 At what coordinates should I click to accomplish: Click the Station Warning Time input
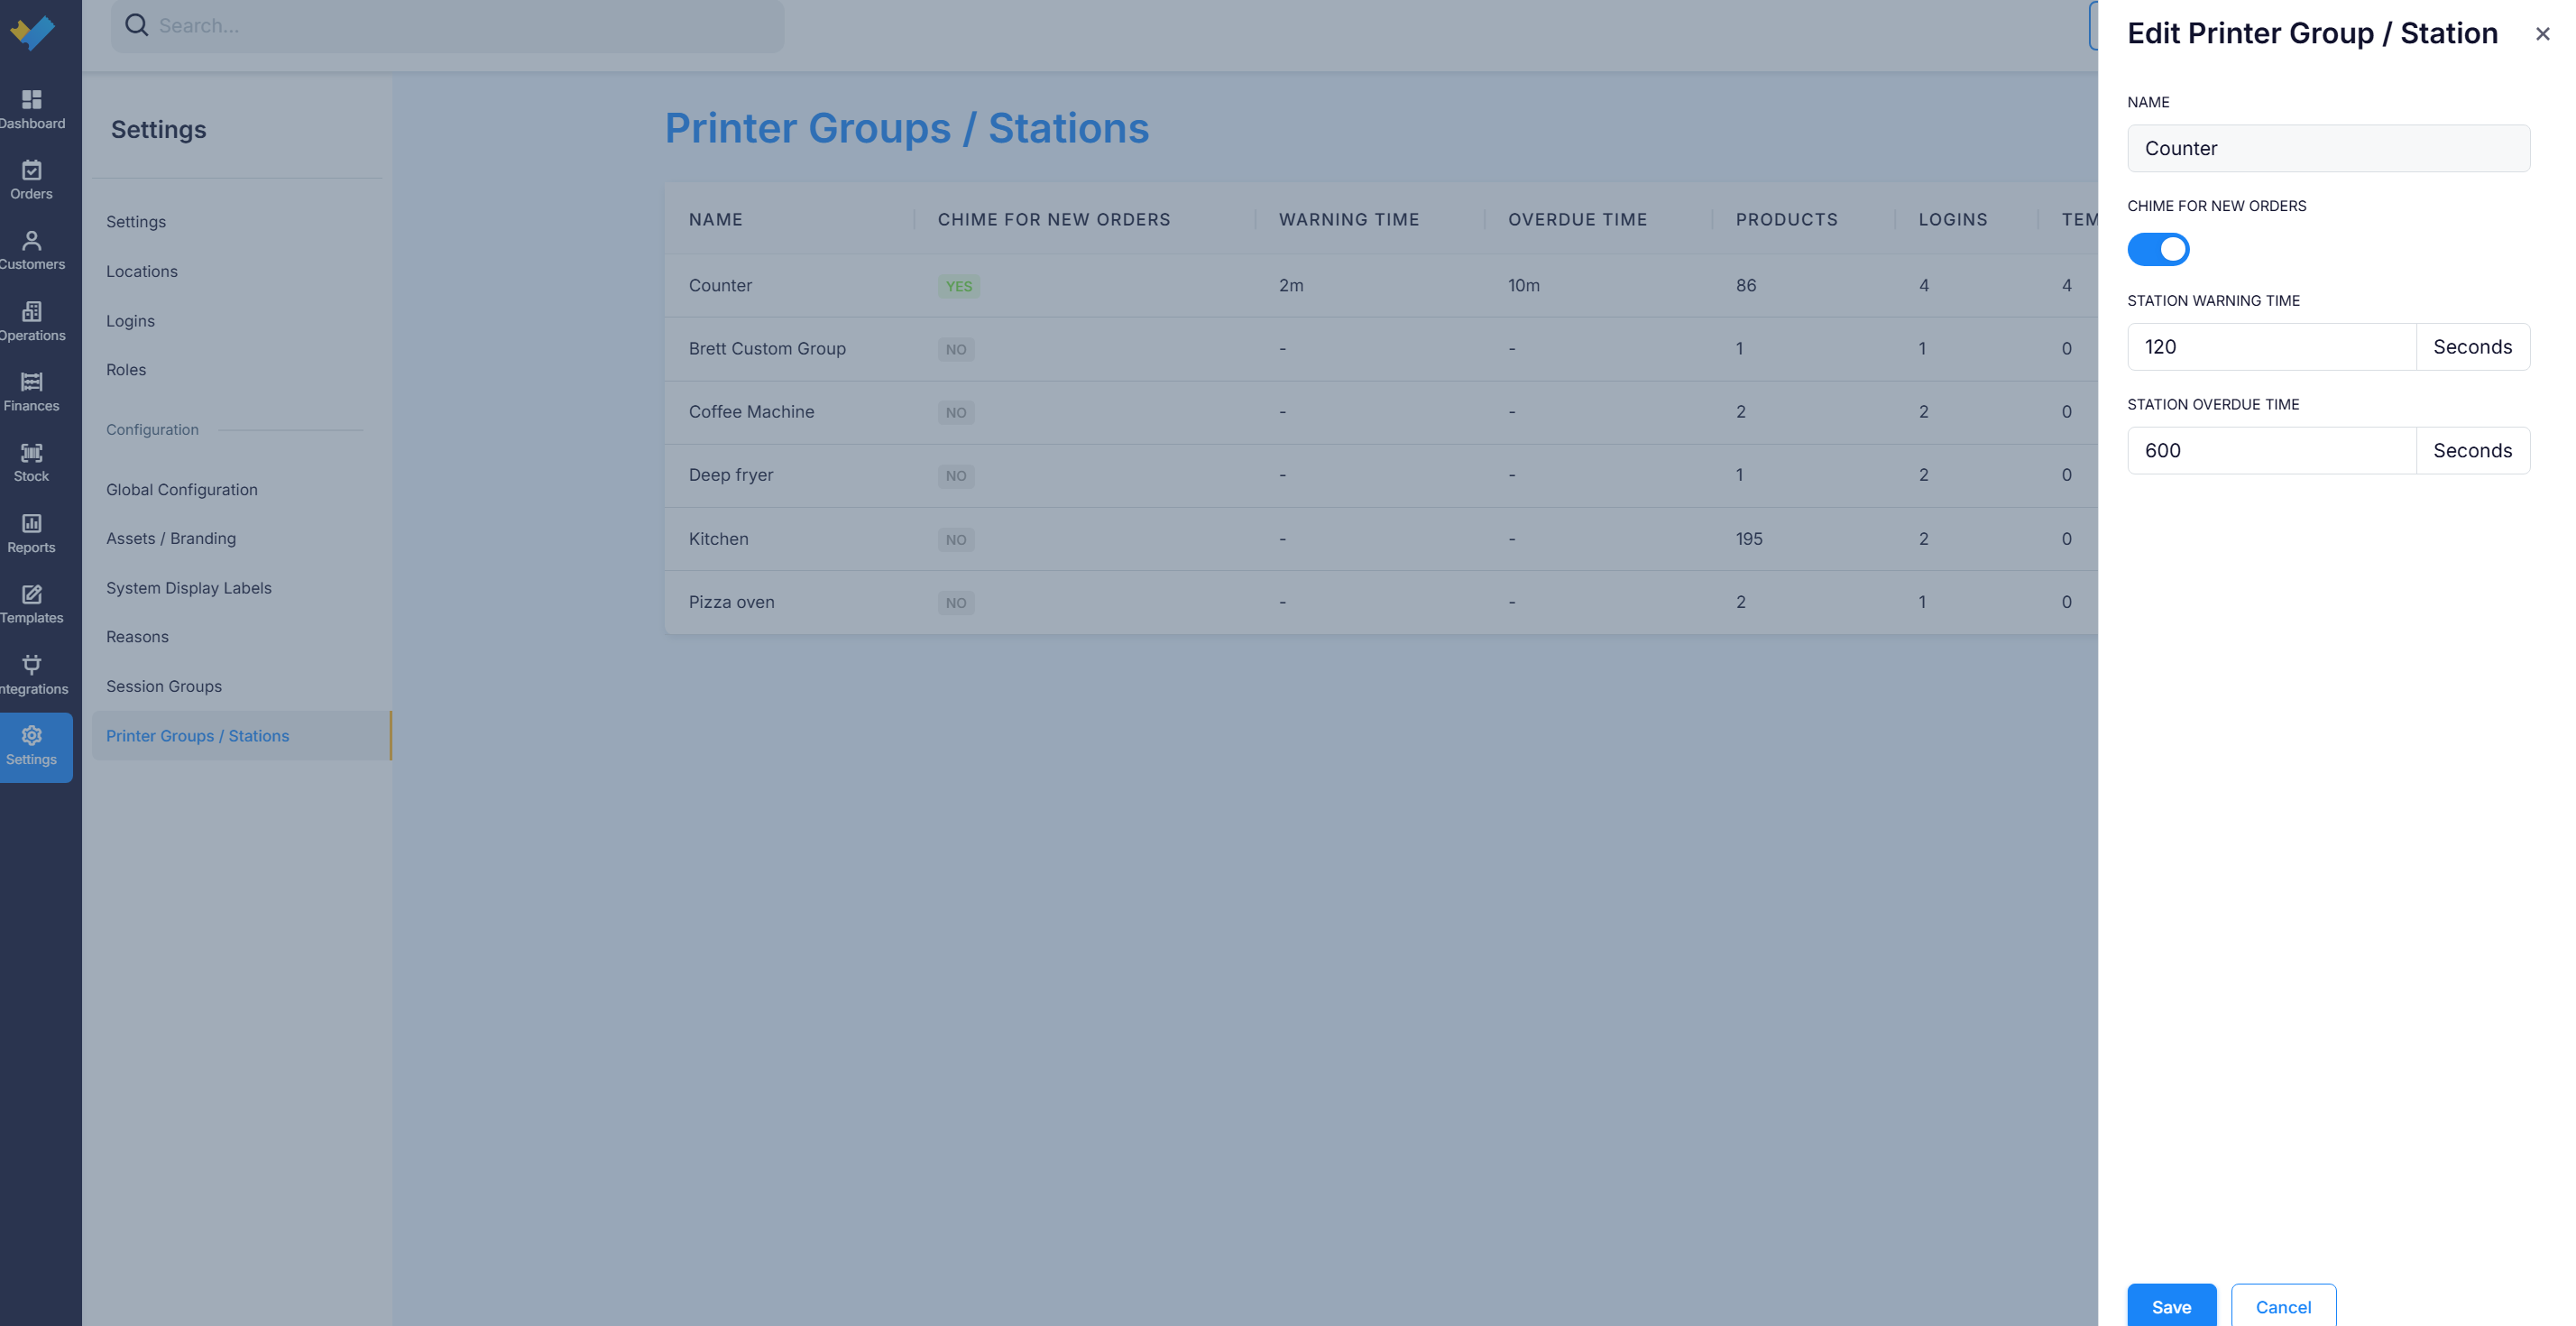pyautogui.click(x=2271, y=347)
